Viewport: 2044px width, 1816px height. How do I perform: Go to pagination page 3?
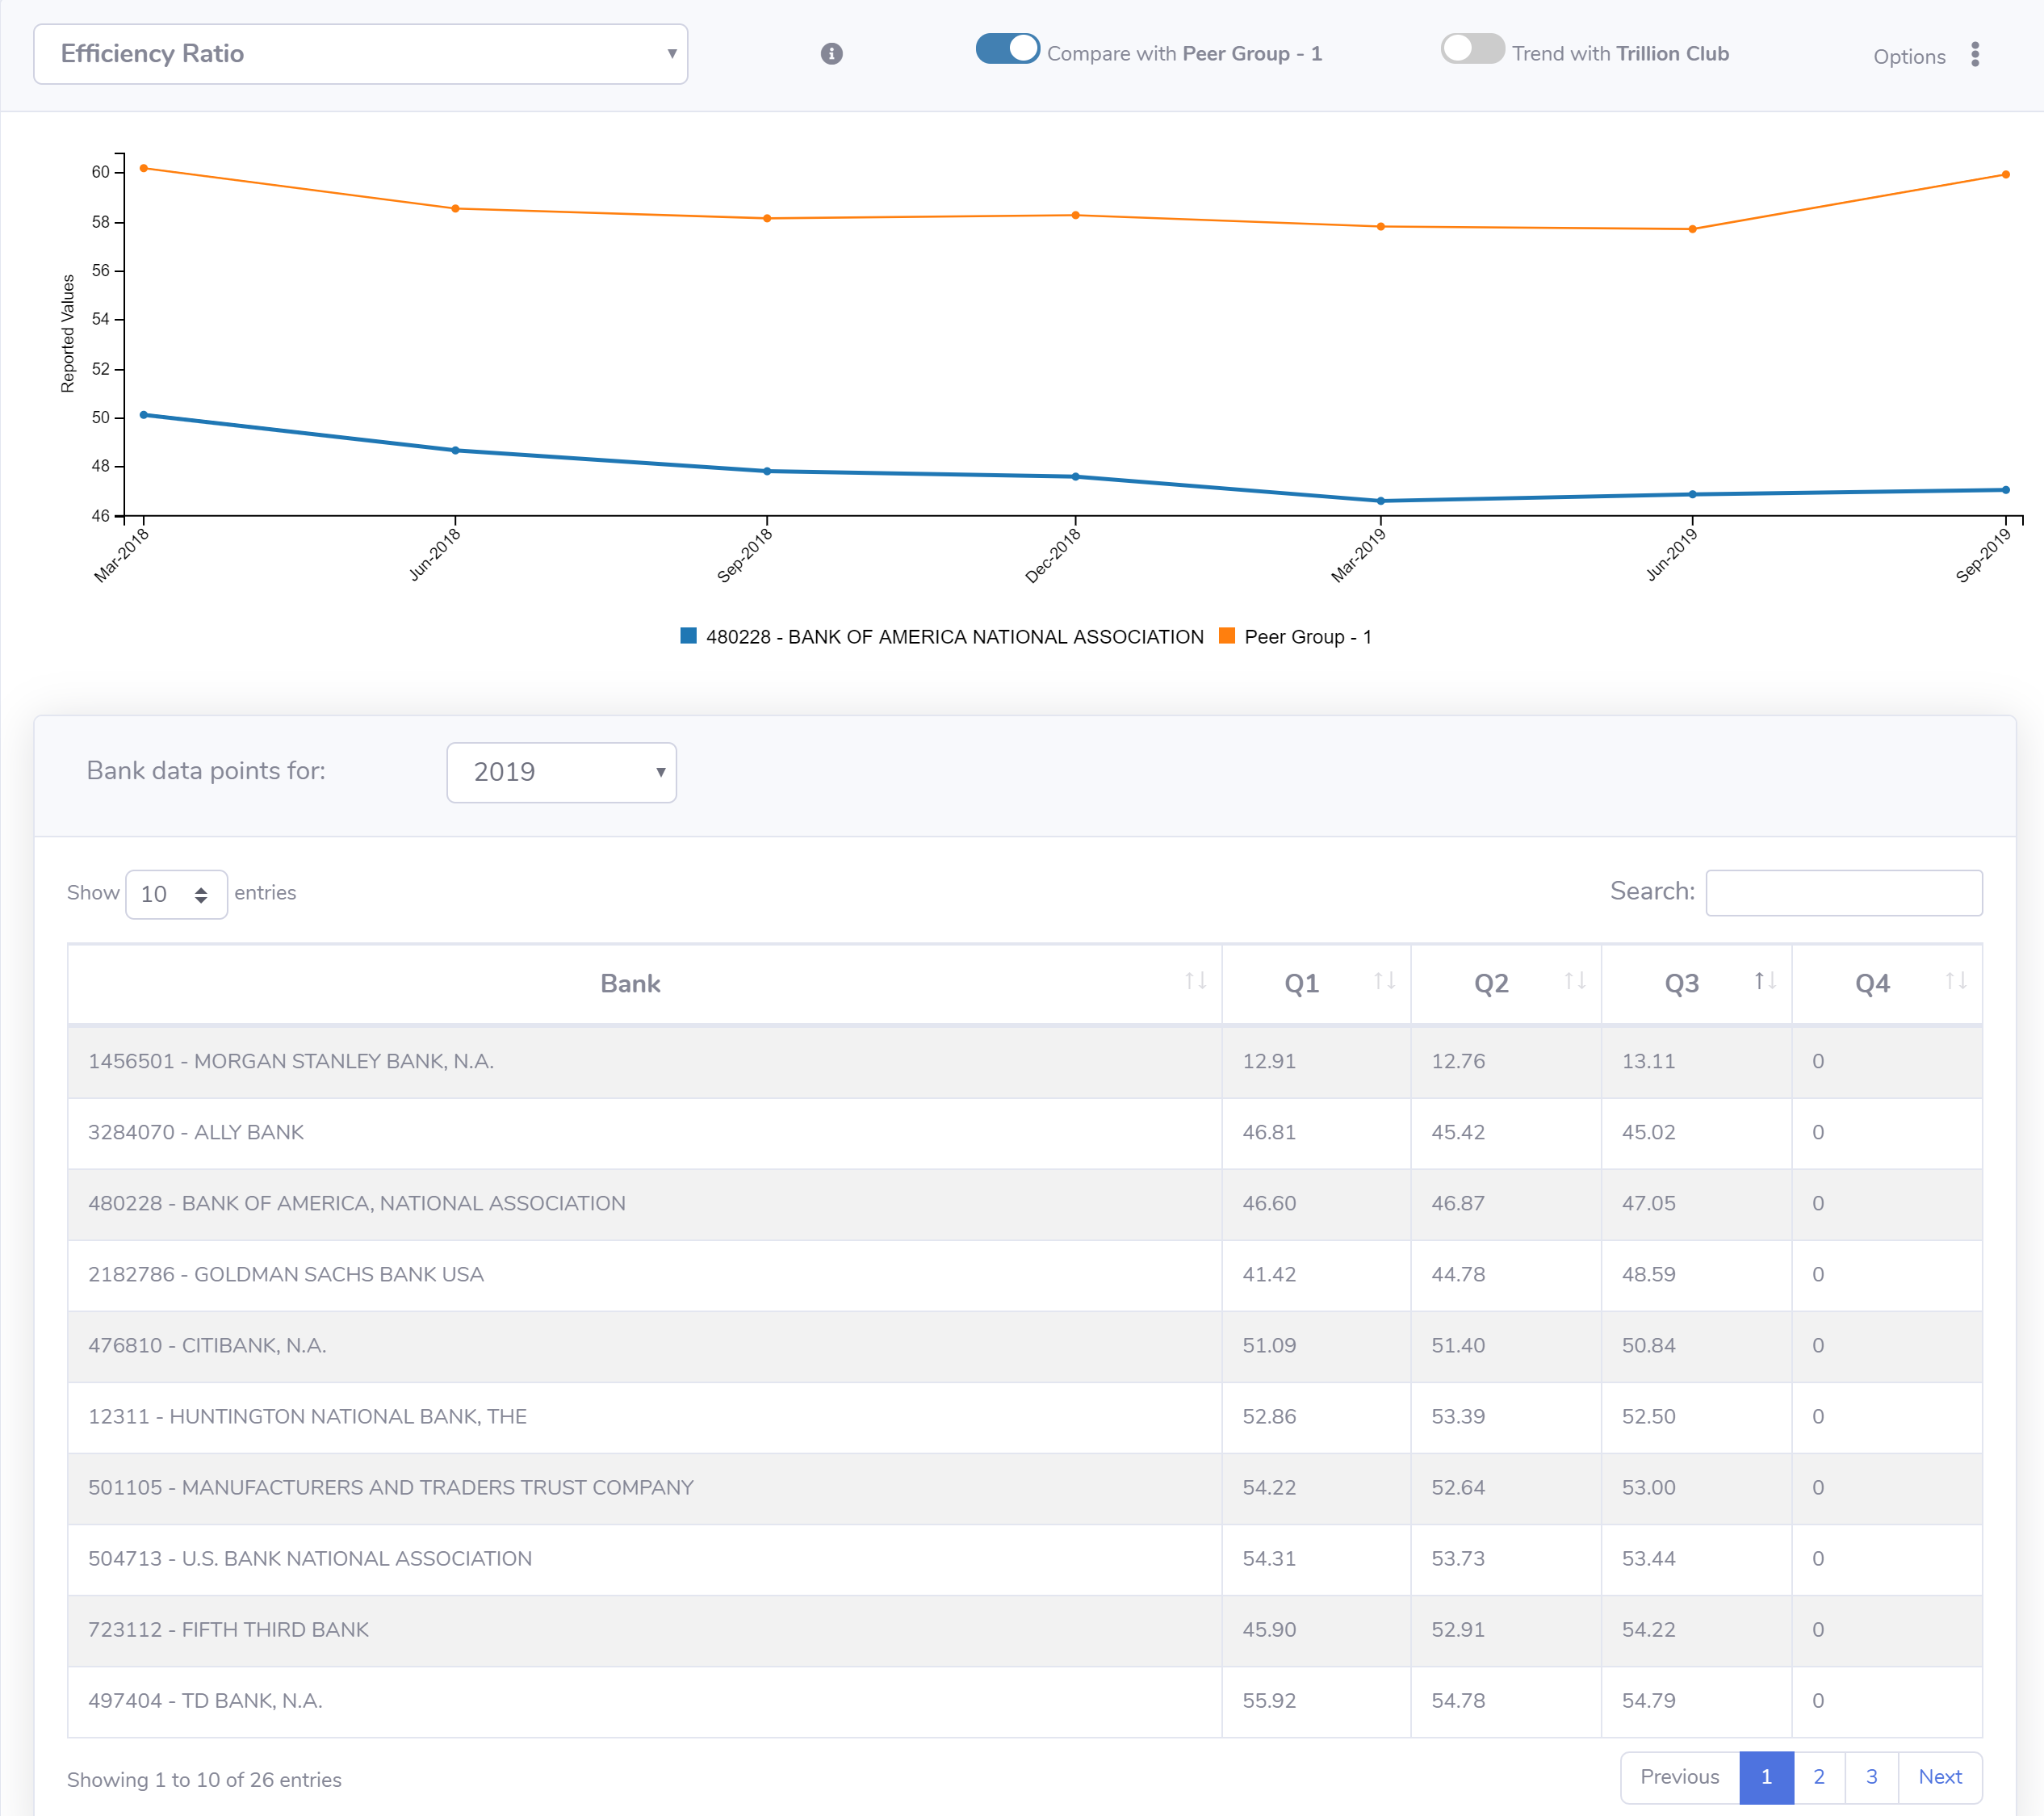click(1872, 1777)
